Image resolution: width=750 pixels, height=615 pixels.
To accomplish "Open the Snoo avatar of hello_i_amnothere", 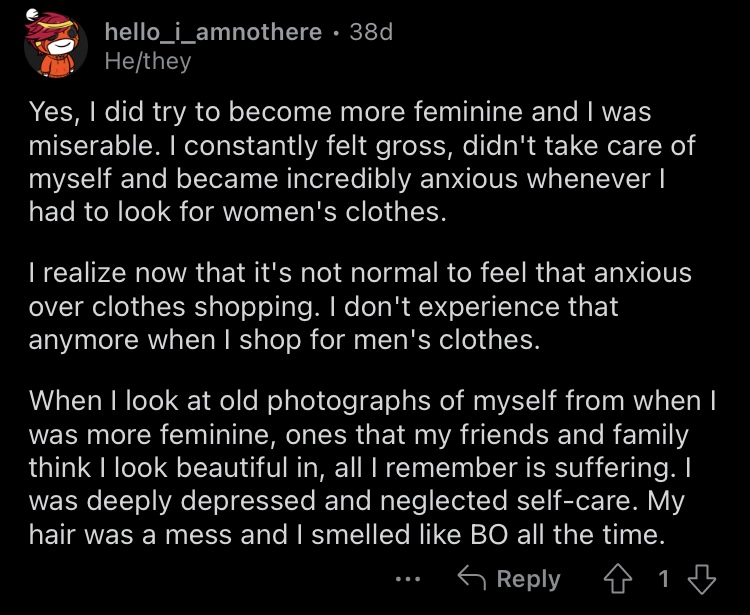I will coord(55,45).
